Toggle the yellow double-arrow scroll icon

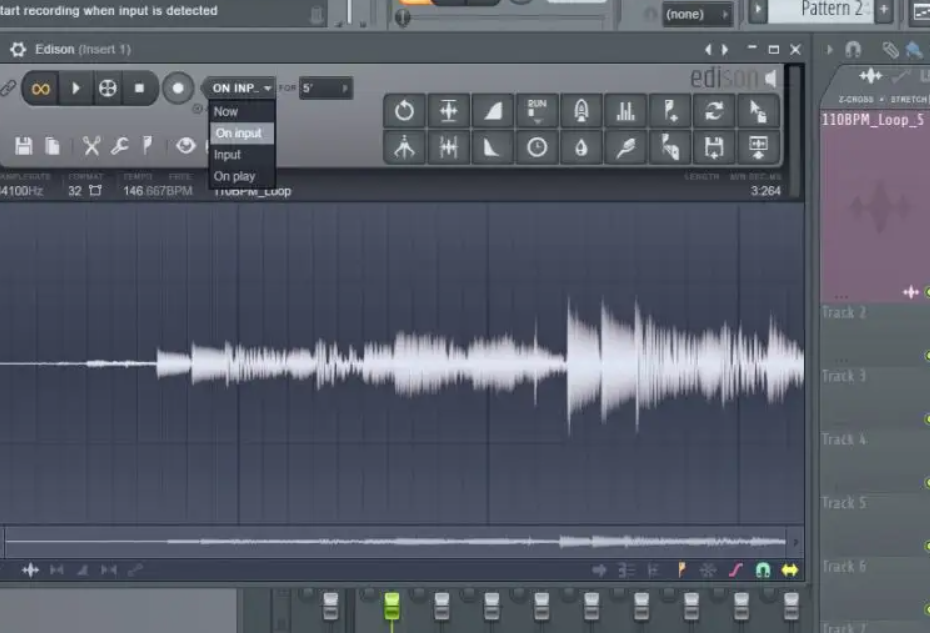point(790,570)
